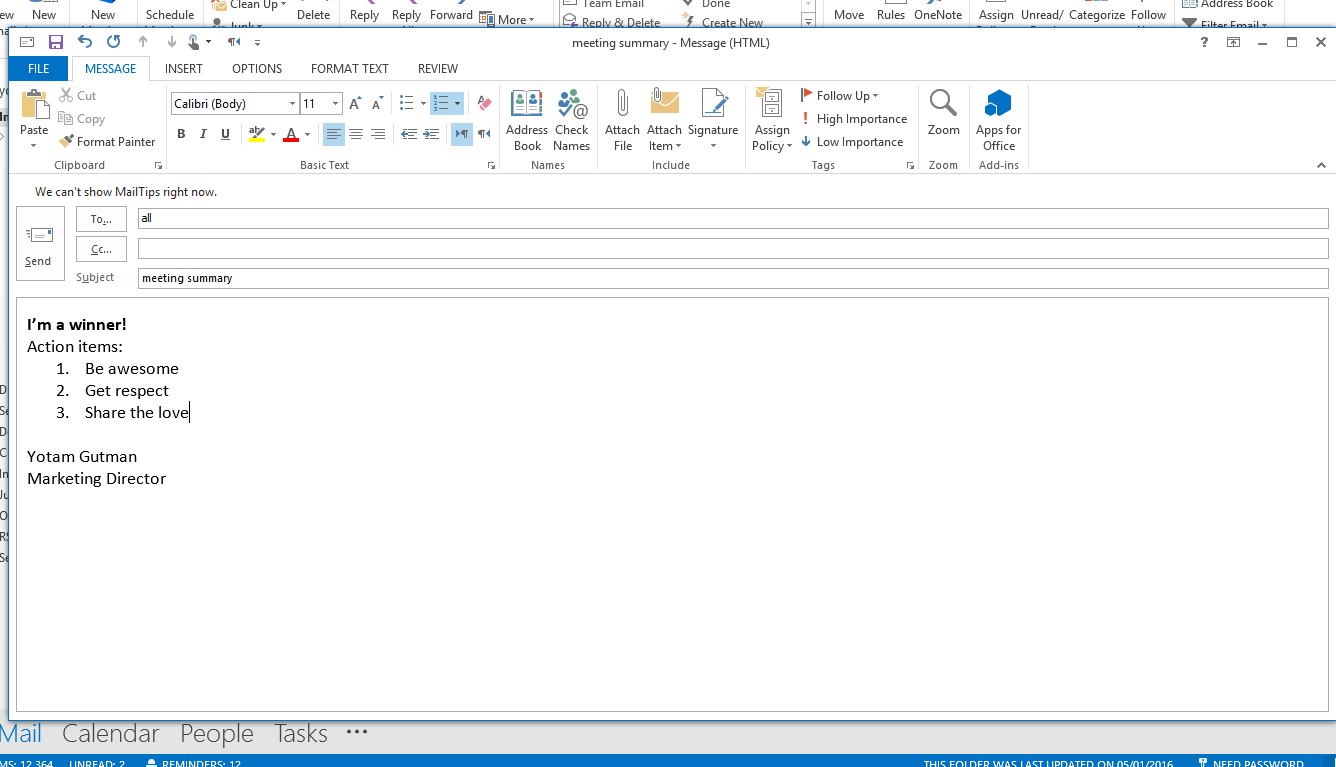Image resolution: width=1336 pixels, height=767 pixels.
Task: Save the message with the floppy disk icon
Action: pyautogui.click(x=56, y=42)
